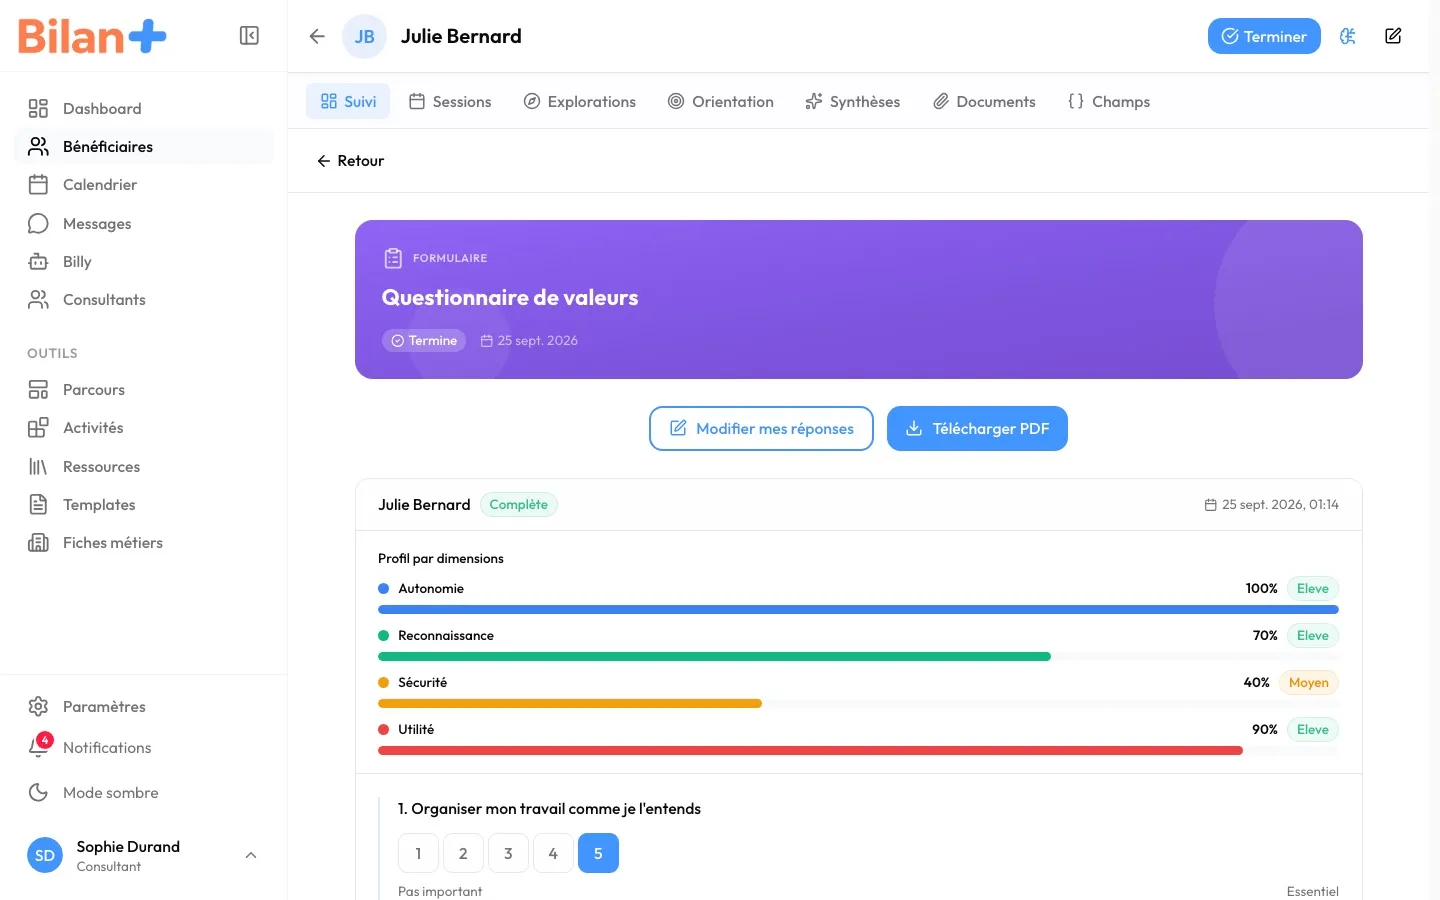
Task: Click Télécharger PDF button
Action: (977, 428)
